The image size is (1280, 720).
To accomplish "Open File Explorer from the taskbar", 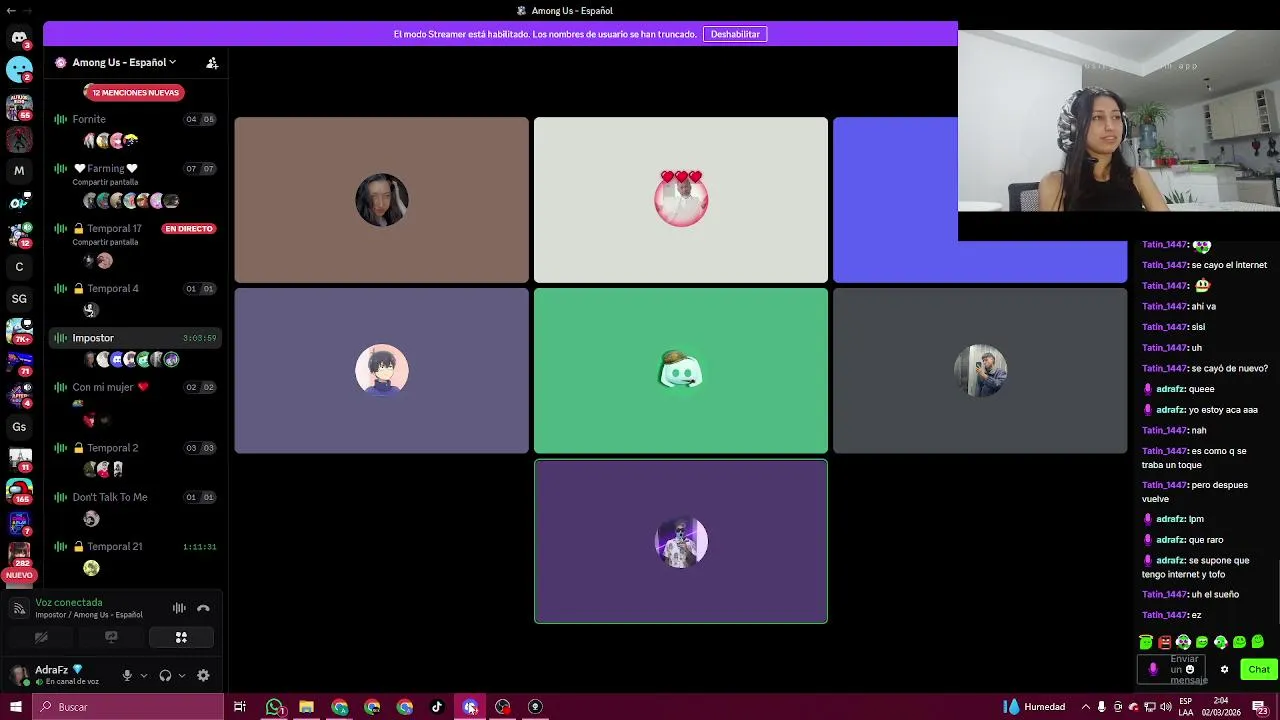I will tap(307, 707).
